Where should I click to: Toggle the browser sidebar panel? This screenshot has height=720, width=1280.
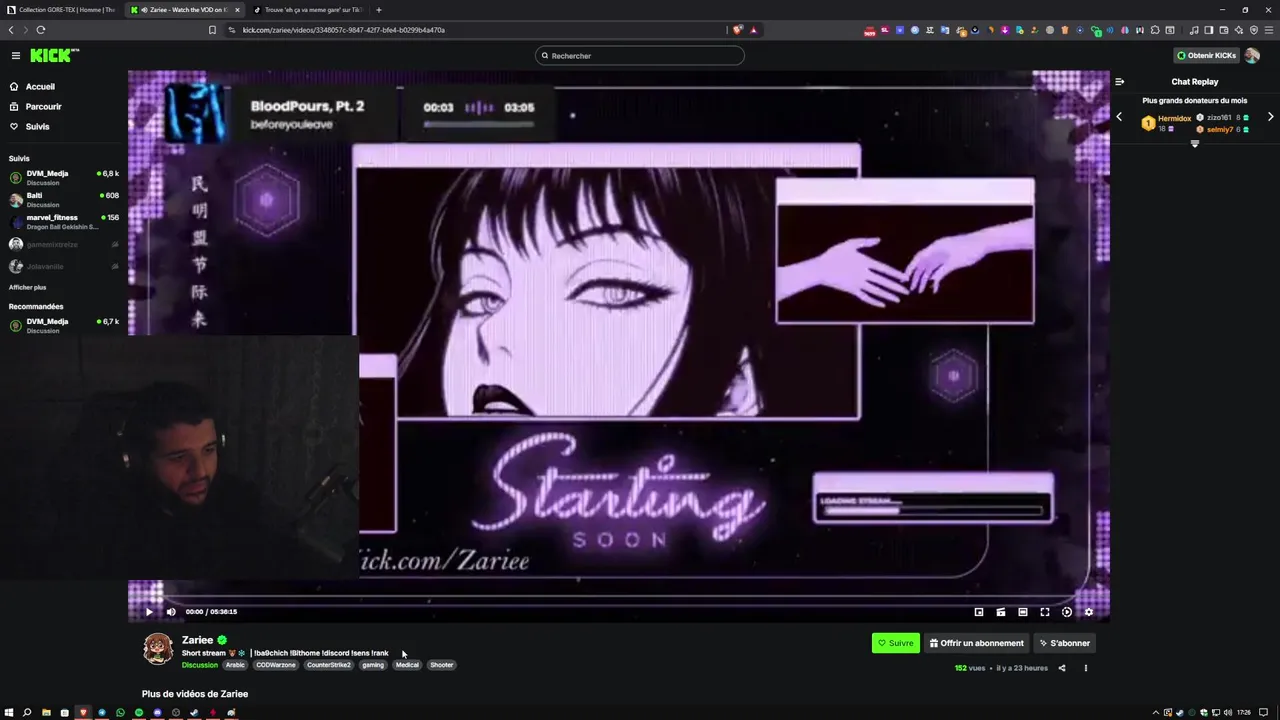[1209, 30]
